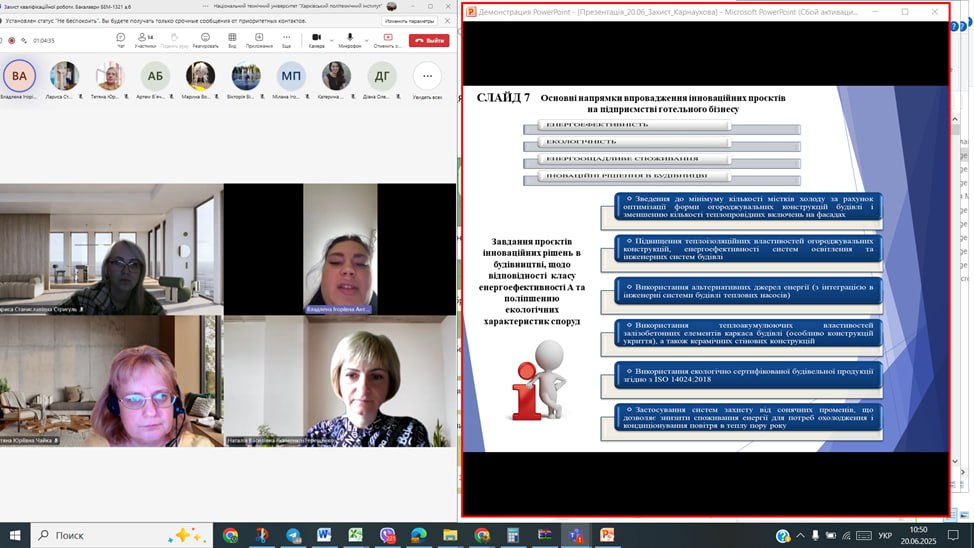
Task: Toggle the camera on or off
Action: pos(315,38)
